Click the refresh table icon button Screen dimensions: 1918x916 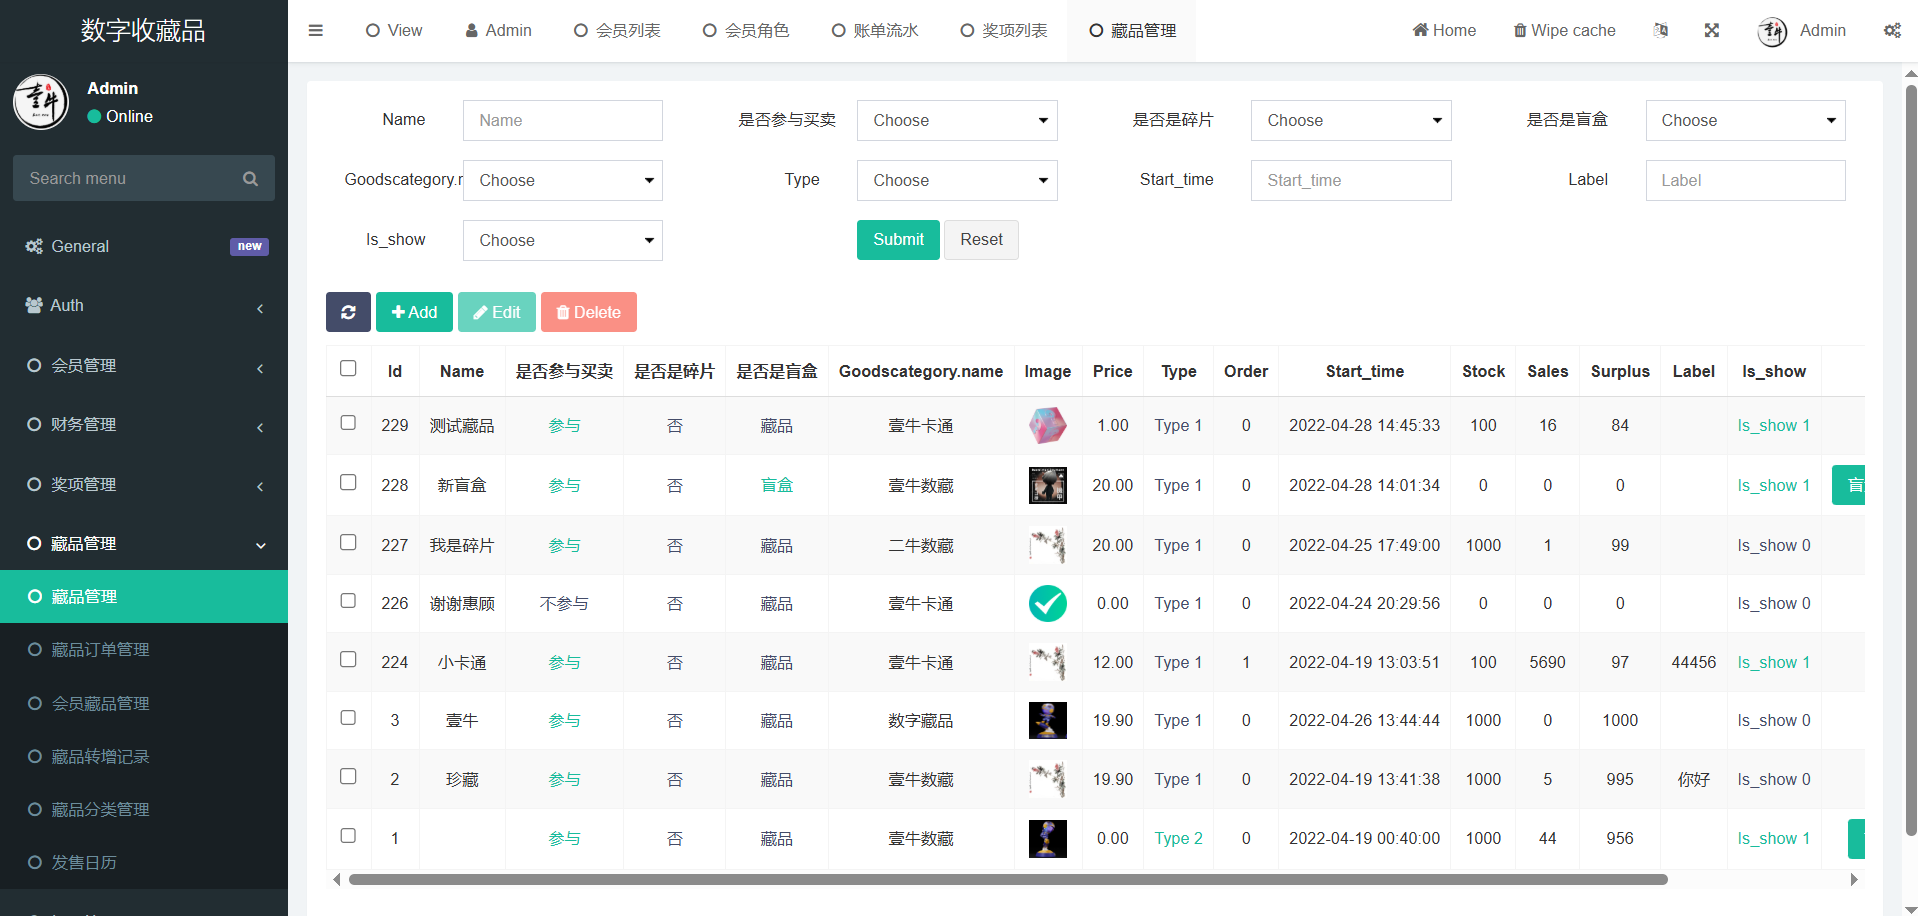348,312
